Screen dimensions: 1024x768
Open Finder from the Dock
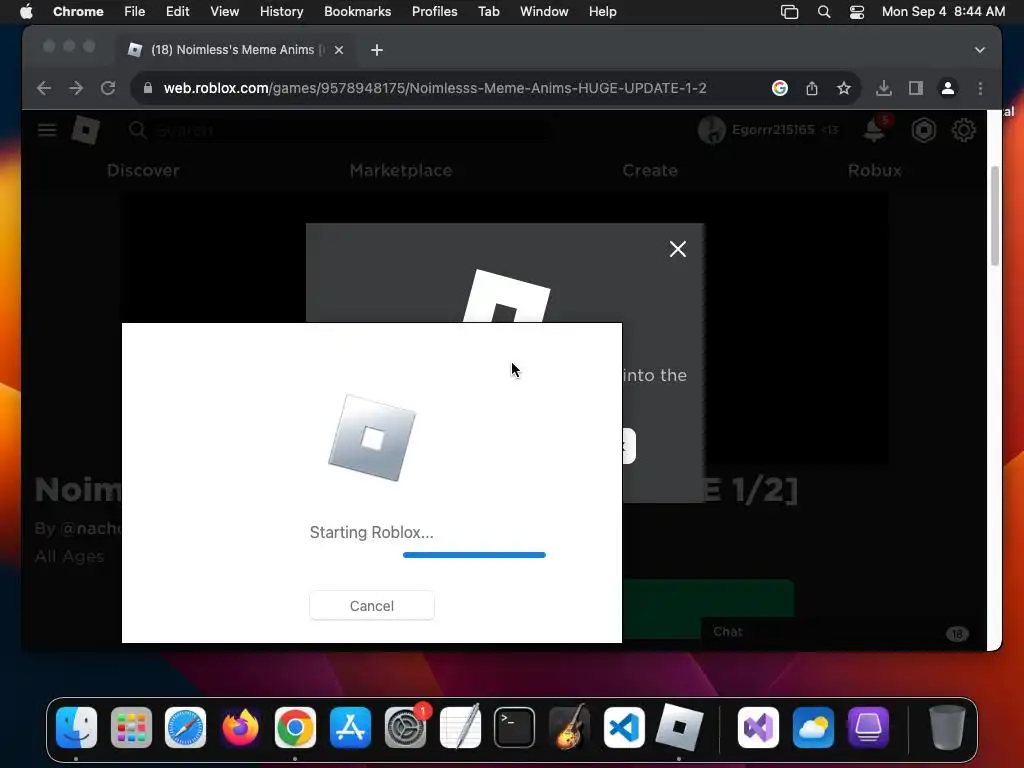(76, 727)
